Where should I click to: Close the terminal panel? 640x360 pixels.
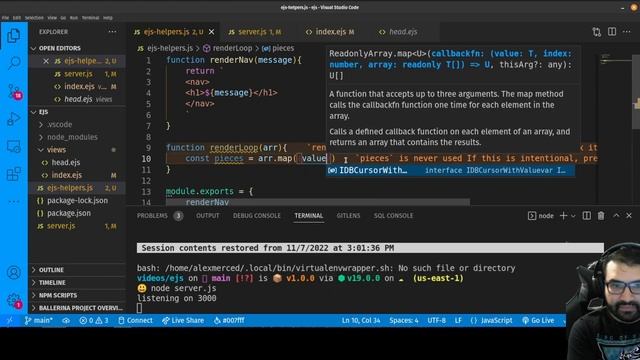point(629,216)
